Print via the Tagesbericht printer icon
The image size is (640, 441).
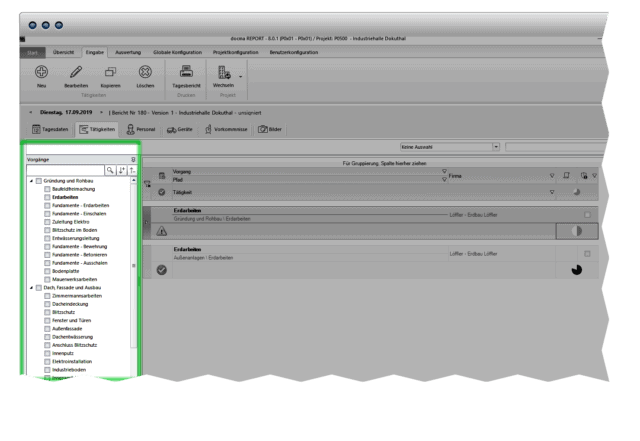point(186,71)
